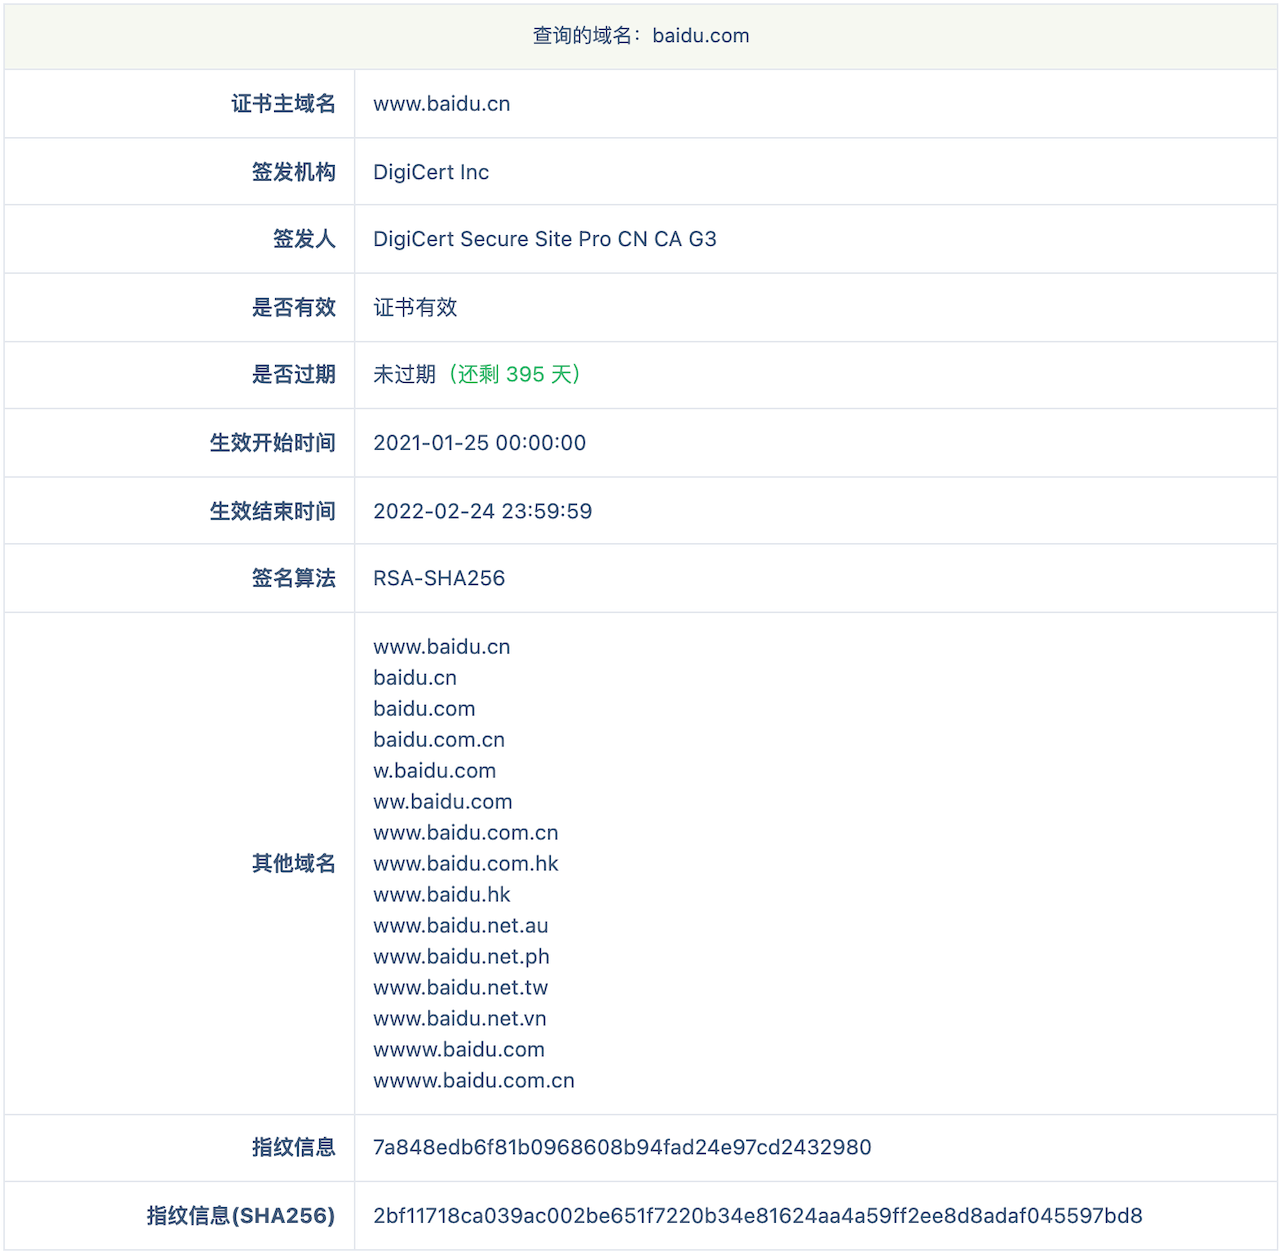The image size is (1280, 1254).
Task: Click the RSA-SHA256 签名算法 value
Action: (439, 578)
